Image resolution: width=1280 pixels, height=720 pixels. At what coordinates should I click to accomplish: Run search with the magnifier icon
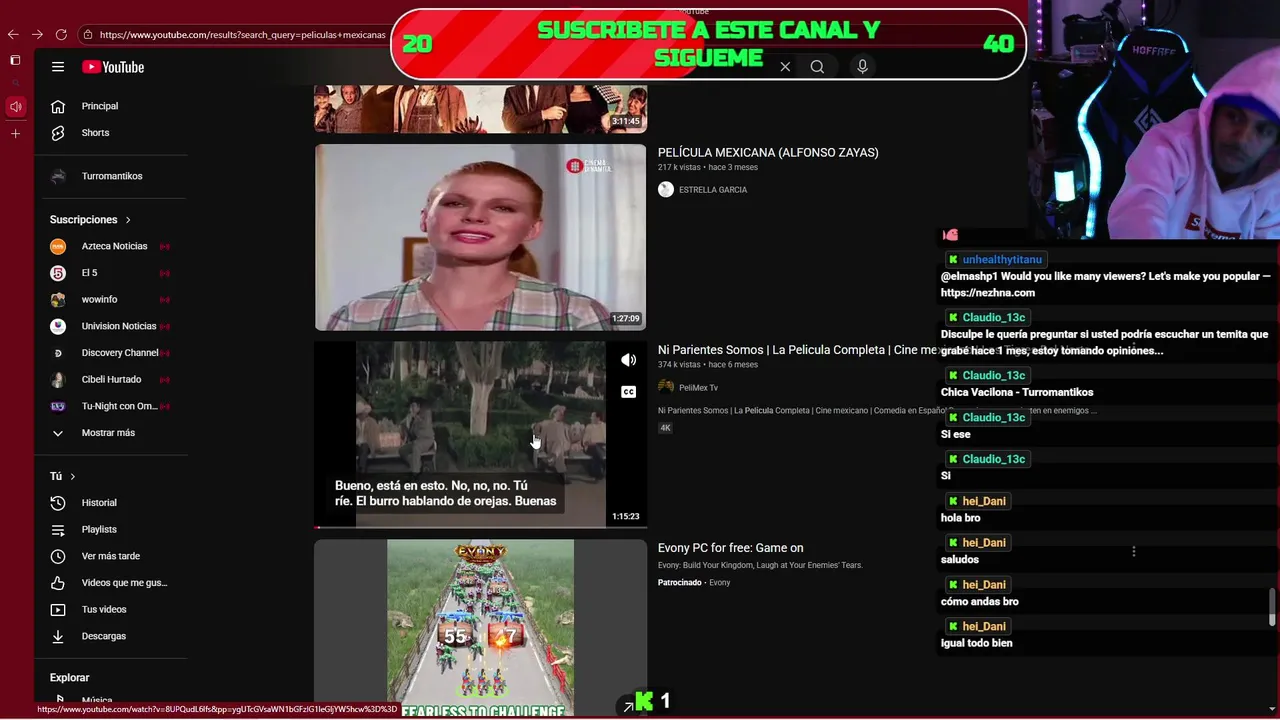[817, 67]
